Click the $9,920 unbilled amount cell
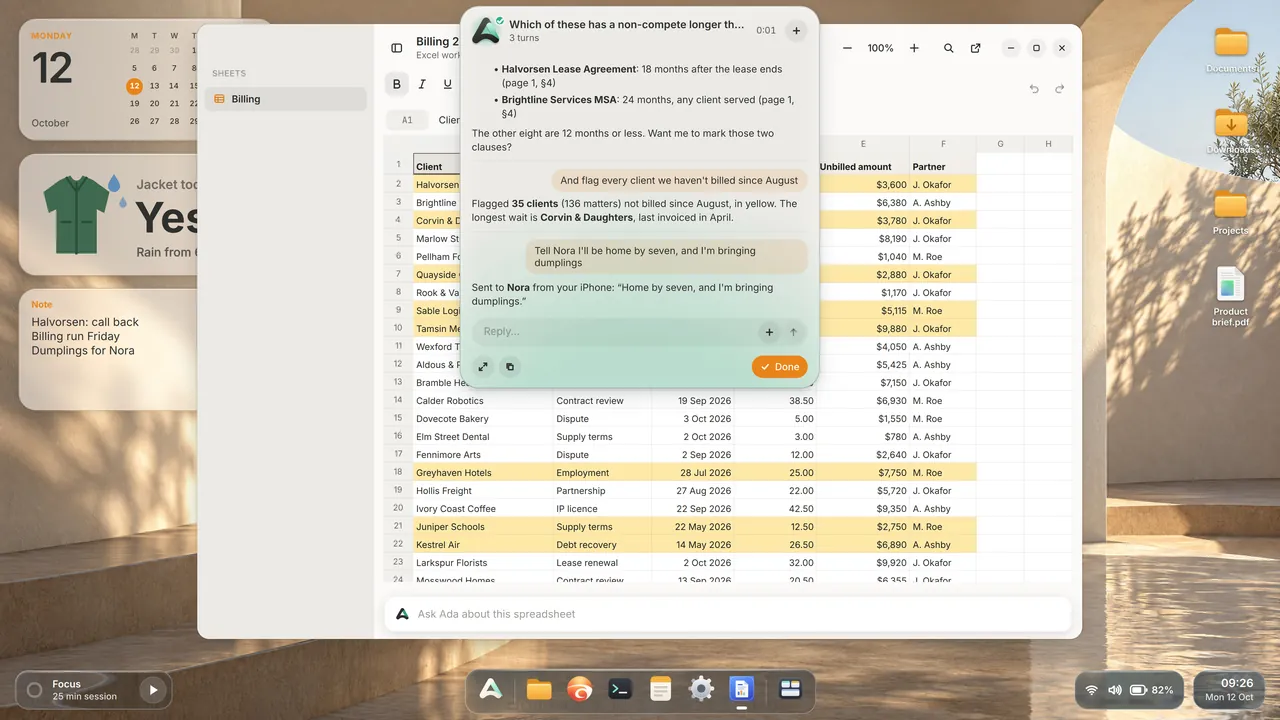 pyautogui.click(x=863, y=563)
